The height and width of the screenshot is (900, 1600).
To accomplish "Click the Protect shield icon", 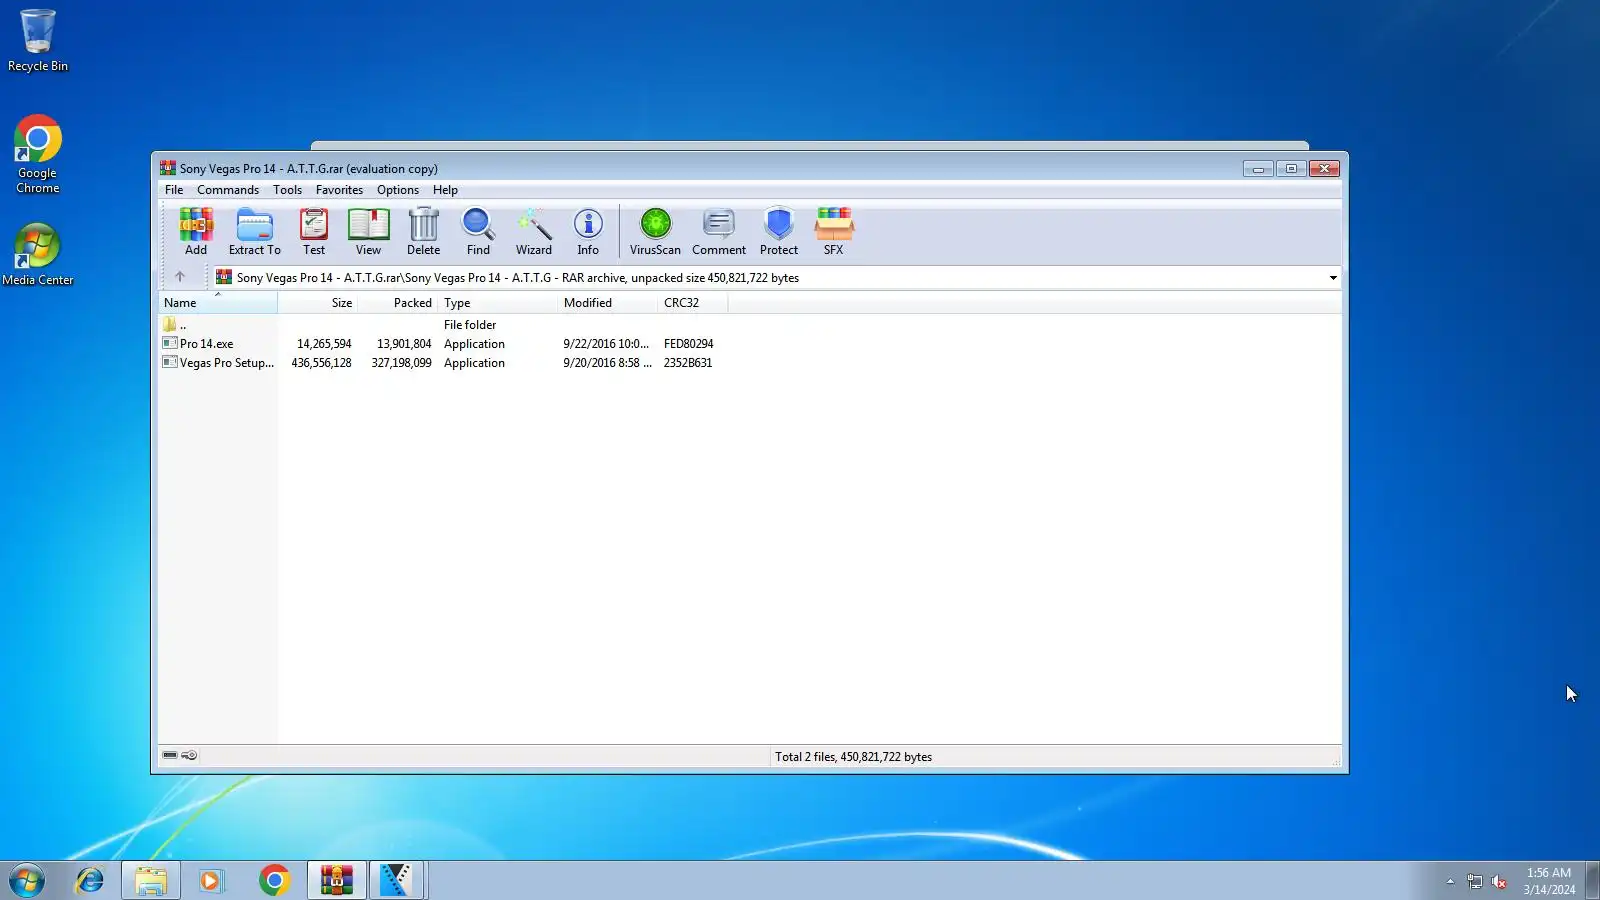I will pos(779,231).
